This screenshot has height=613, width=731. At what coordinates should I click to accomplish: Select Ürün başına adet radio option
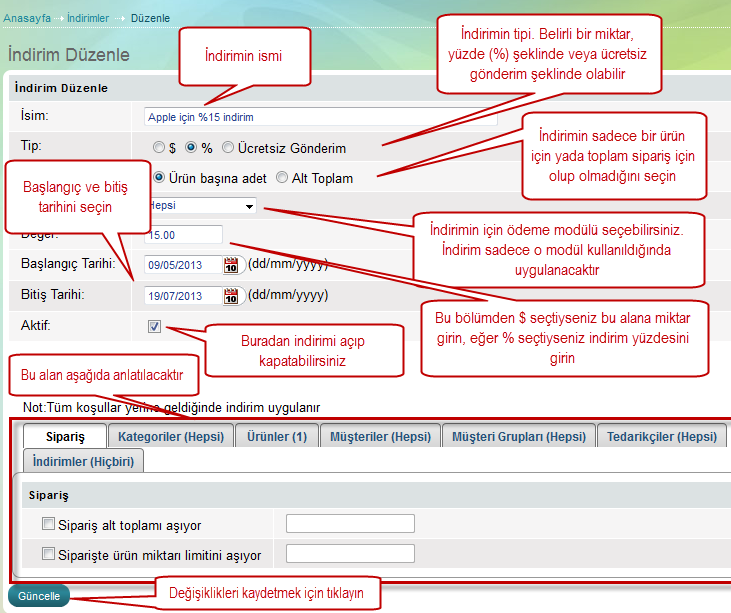159,178
